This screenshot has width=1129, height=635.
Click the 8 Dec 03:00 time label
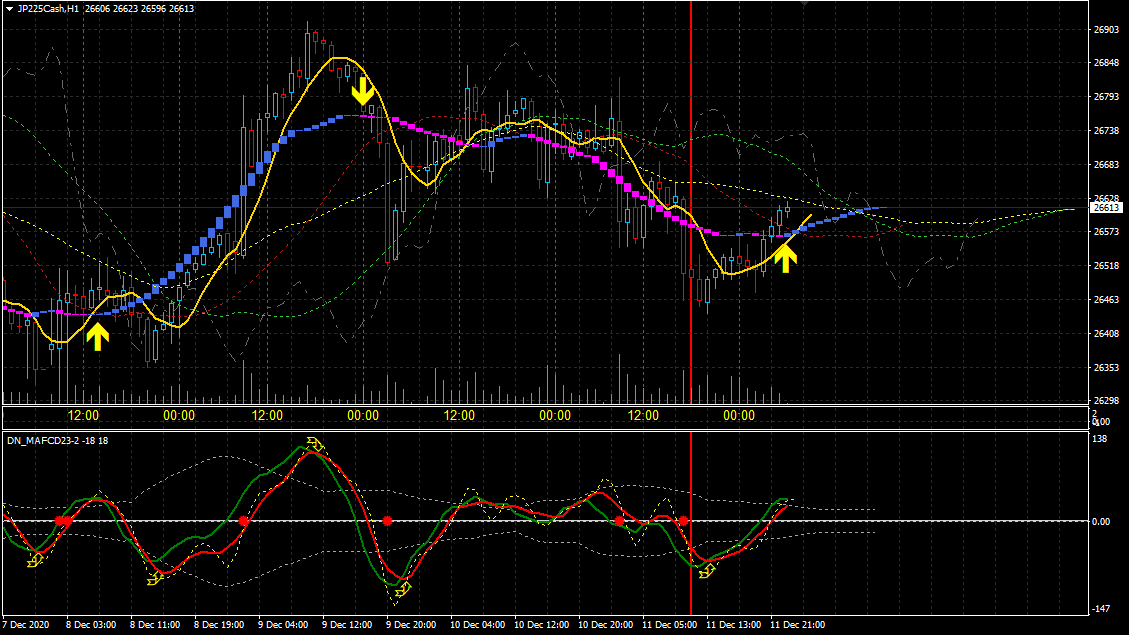point(91,624)
